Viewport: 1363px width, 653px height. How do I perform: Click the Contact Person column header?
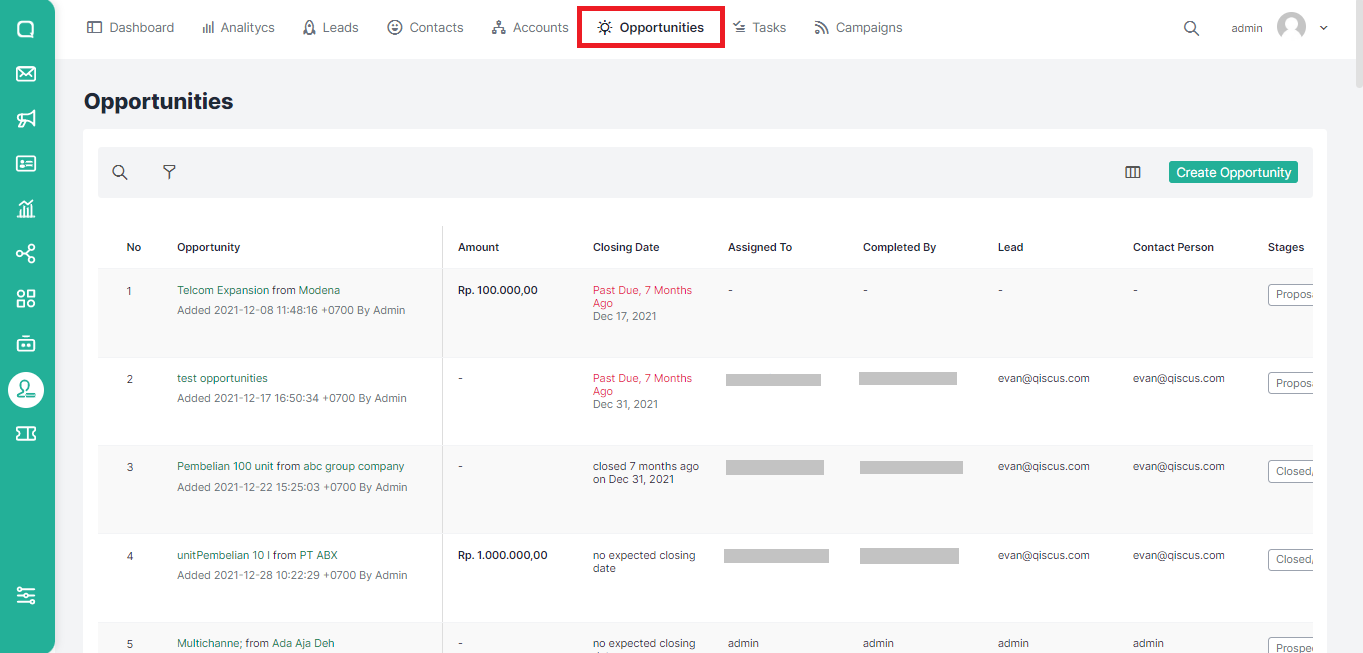tap(1173, 247)
